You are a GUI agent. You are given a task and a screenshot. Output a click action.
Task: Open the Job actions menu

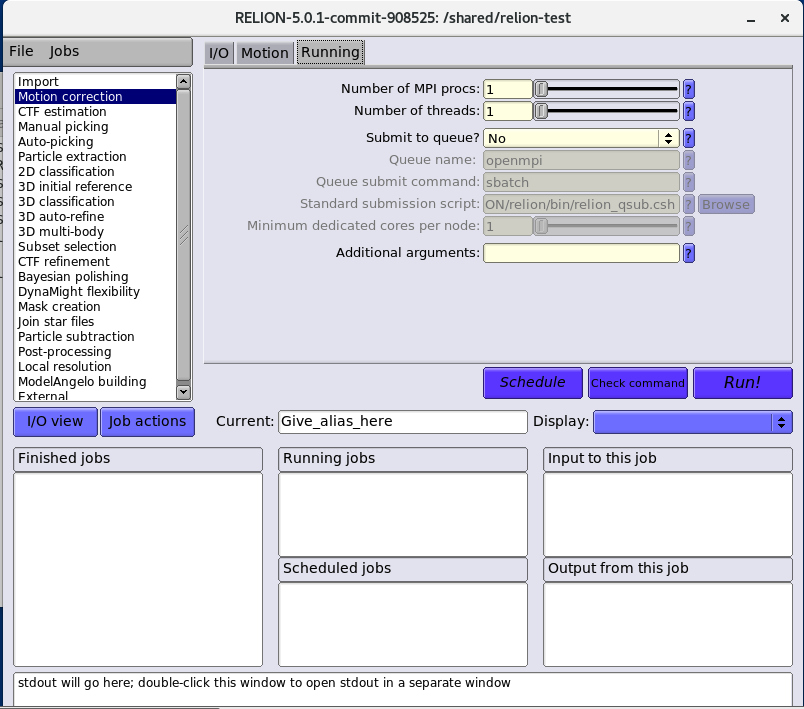tap(147, 421)
